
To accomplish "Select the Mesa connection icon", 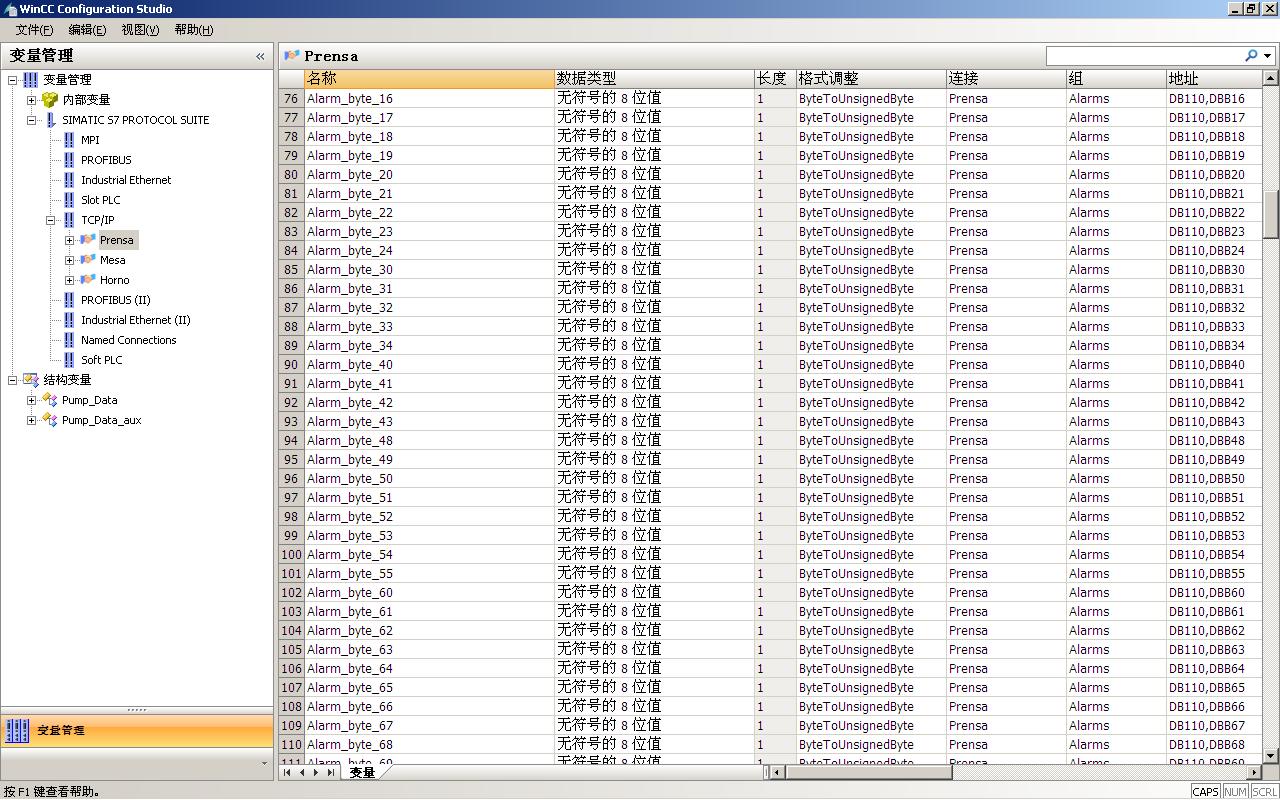I will [88, 260].
